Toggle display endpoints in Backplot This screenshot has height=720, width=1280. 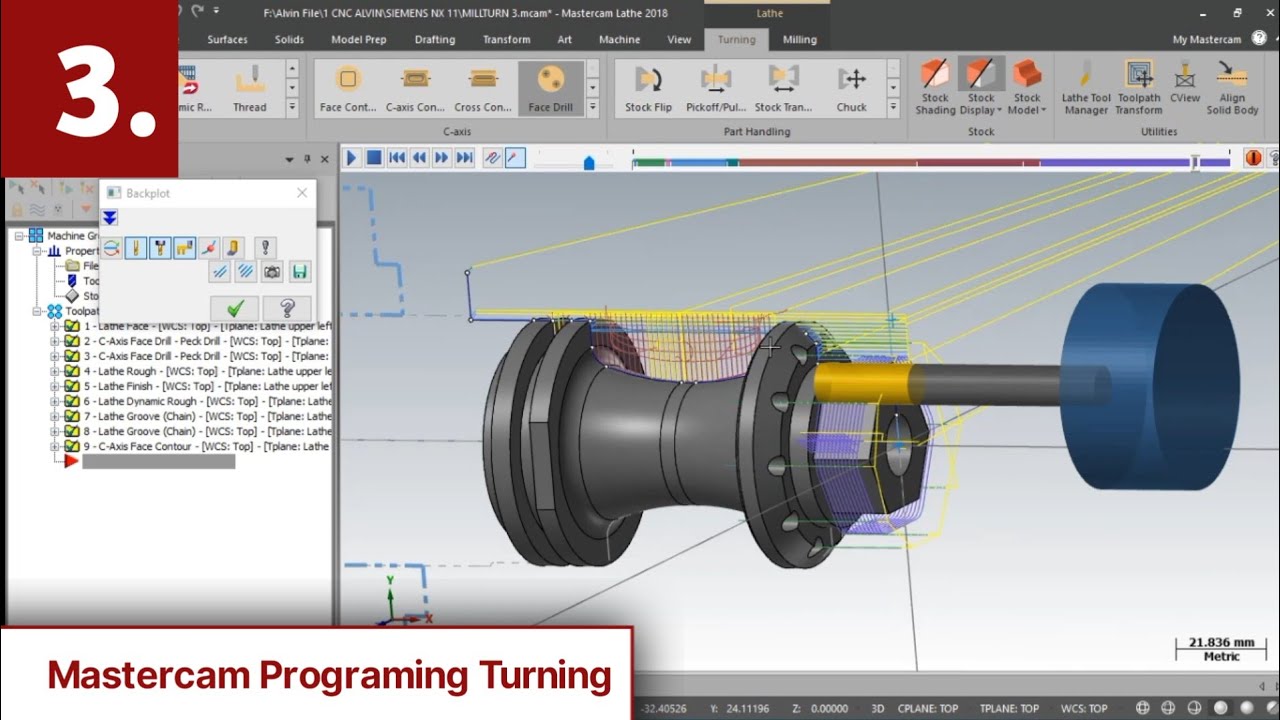(x=208, y=247)
